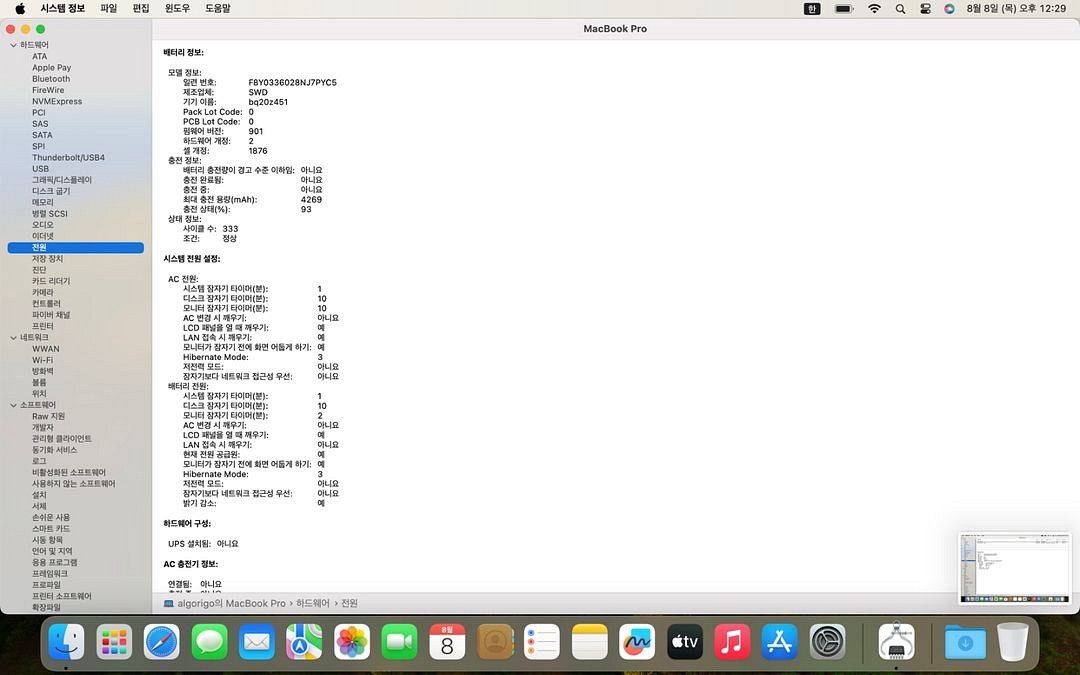Viewport: 1080px width, 675px height.
Task: Open Finder from the Dock
Action: pos(67,642)
